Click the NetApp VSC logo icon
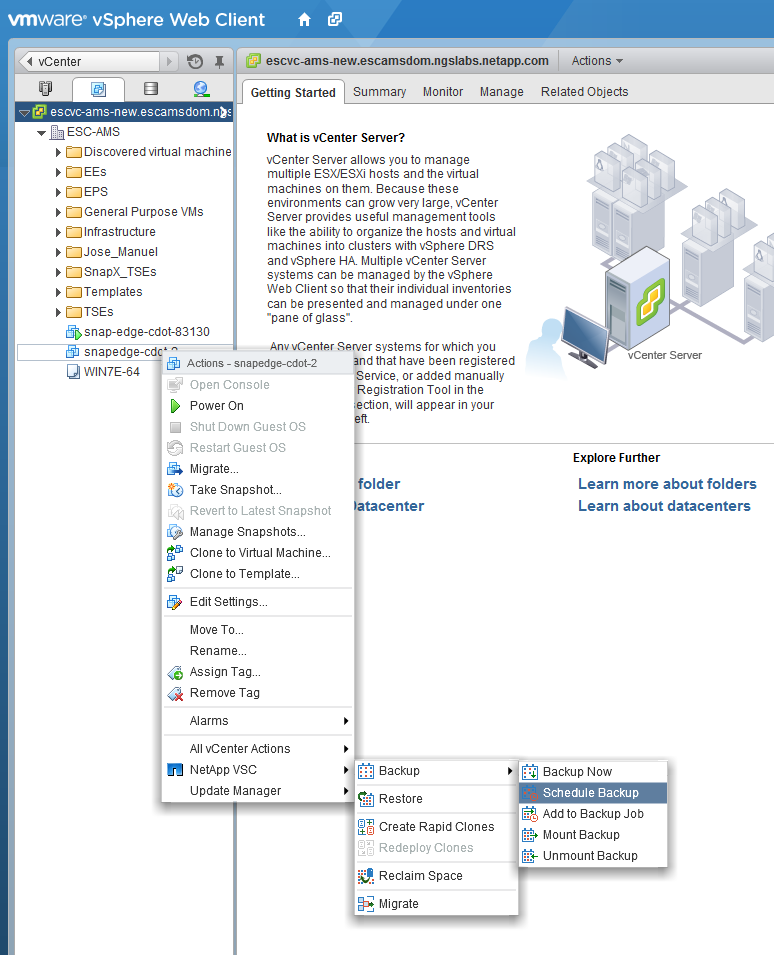The height and width of the screenshot is (955, 774). click(175, 770)
